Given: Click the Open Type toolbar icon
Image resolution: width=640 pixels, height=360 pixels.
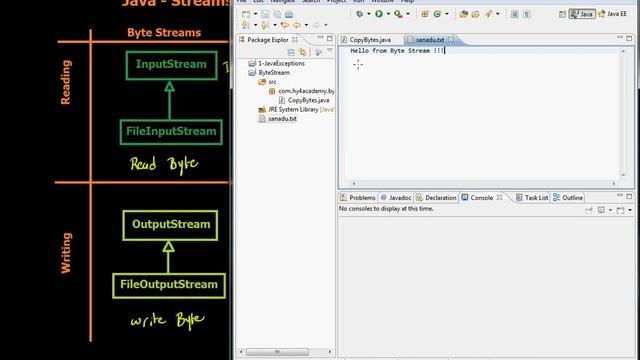Looking at the screenshot, I should 464,14.
